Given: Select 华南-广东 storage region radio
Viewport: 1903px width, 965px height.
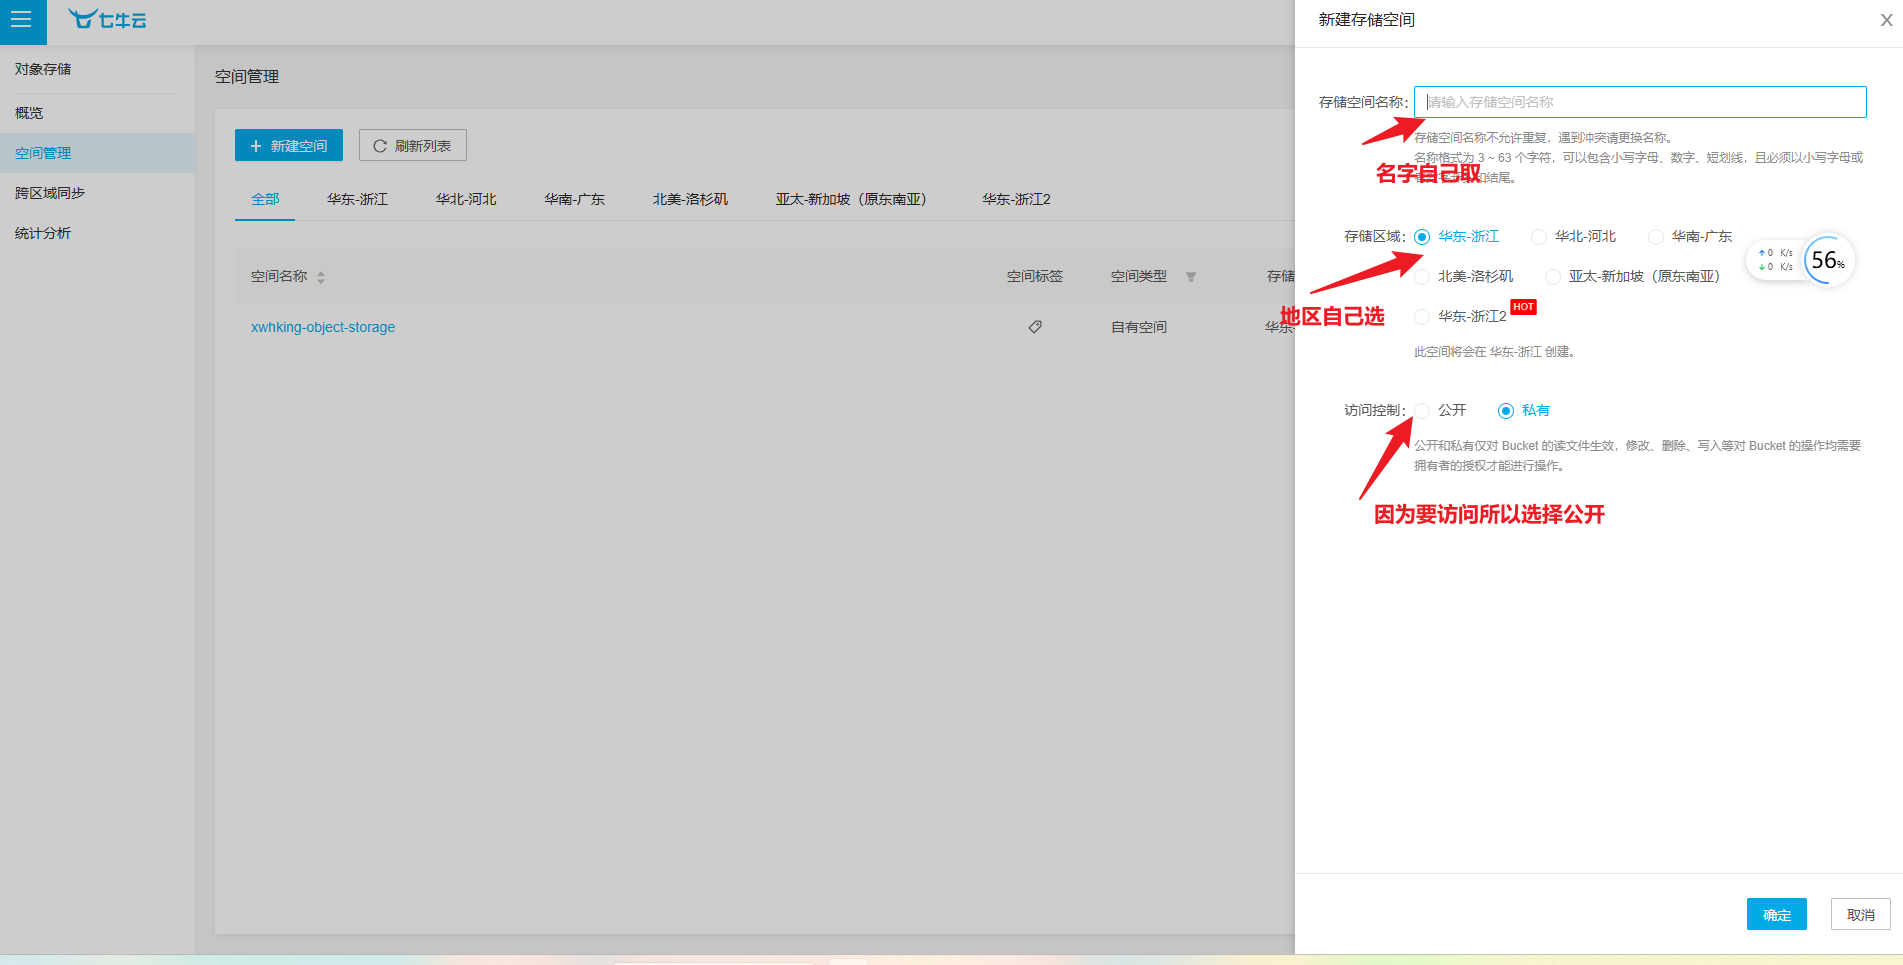Looking at the screenshot, I should click(x=1656, y=237).
